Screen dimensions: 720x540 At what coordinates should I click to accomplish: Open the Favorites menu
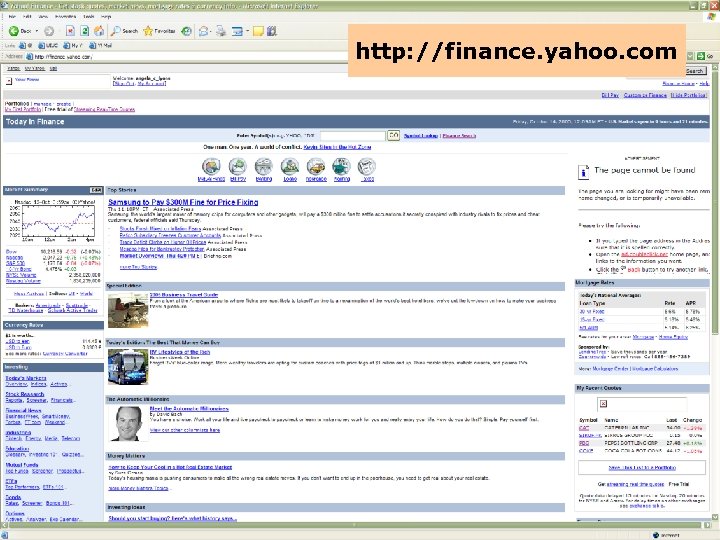65,16
